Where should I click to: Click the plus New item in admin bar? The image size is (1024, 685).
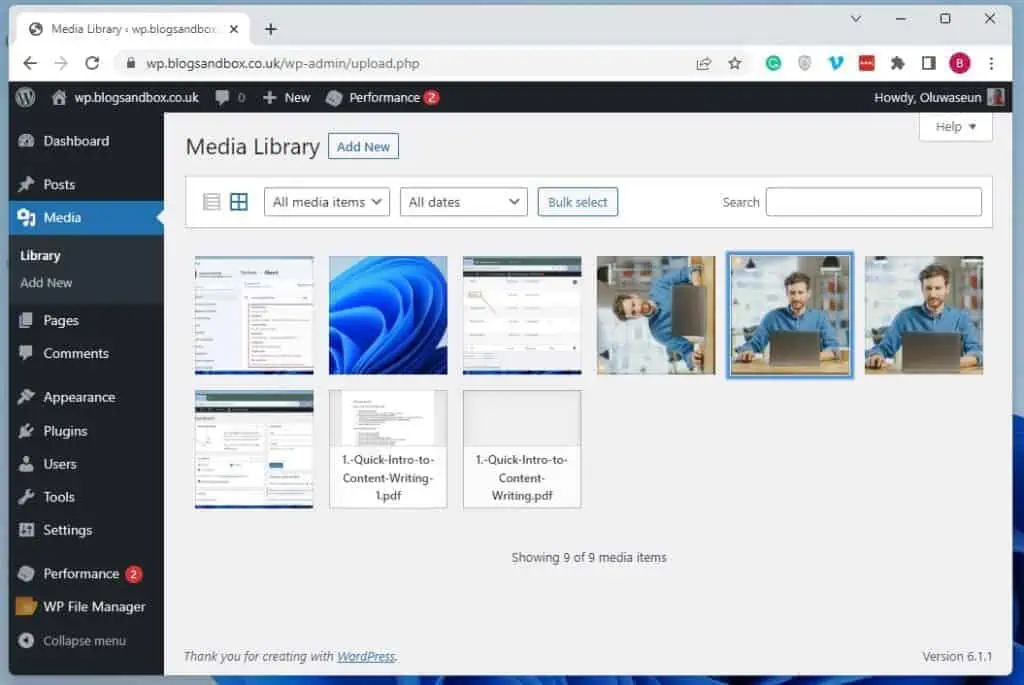click(x=286, y=97)
